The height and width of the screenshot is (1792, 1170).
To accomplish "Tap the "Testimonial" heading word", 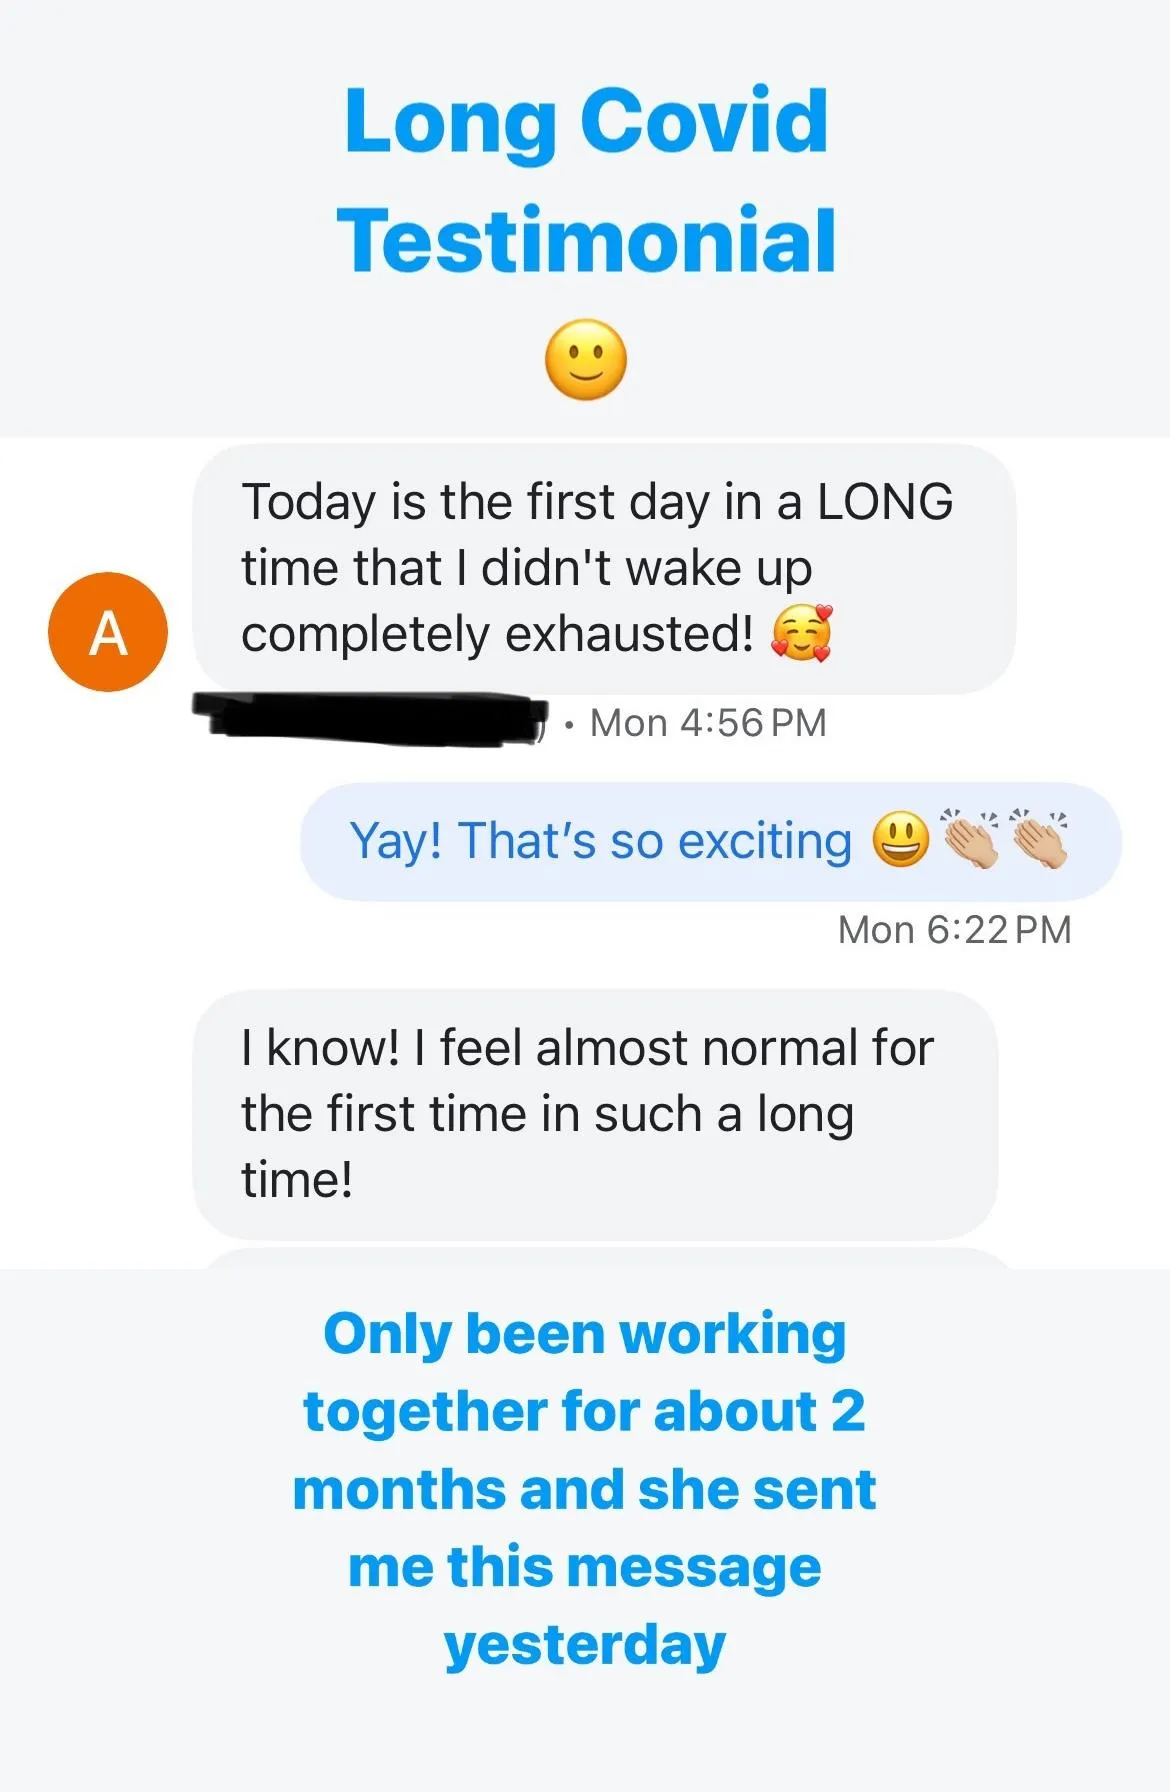I will coord(586,240).
